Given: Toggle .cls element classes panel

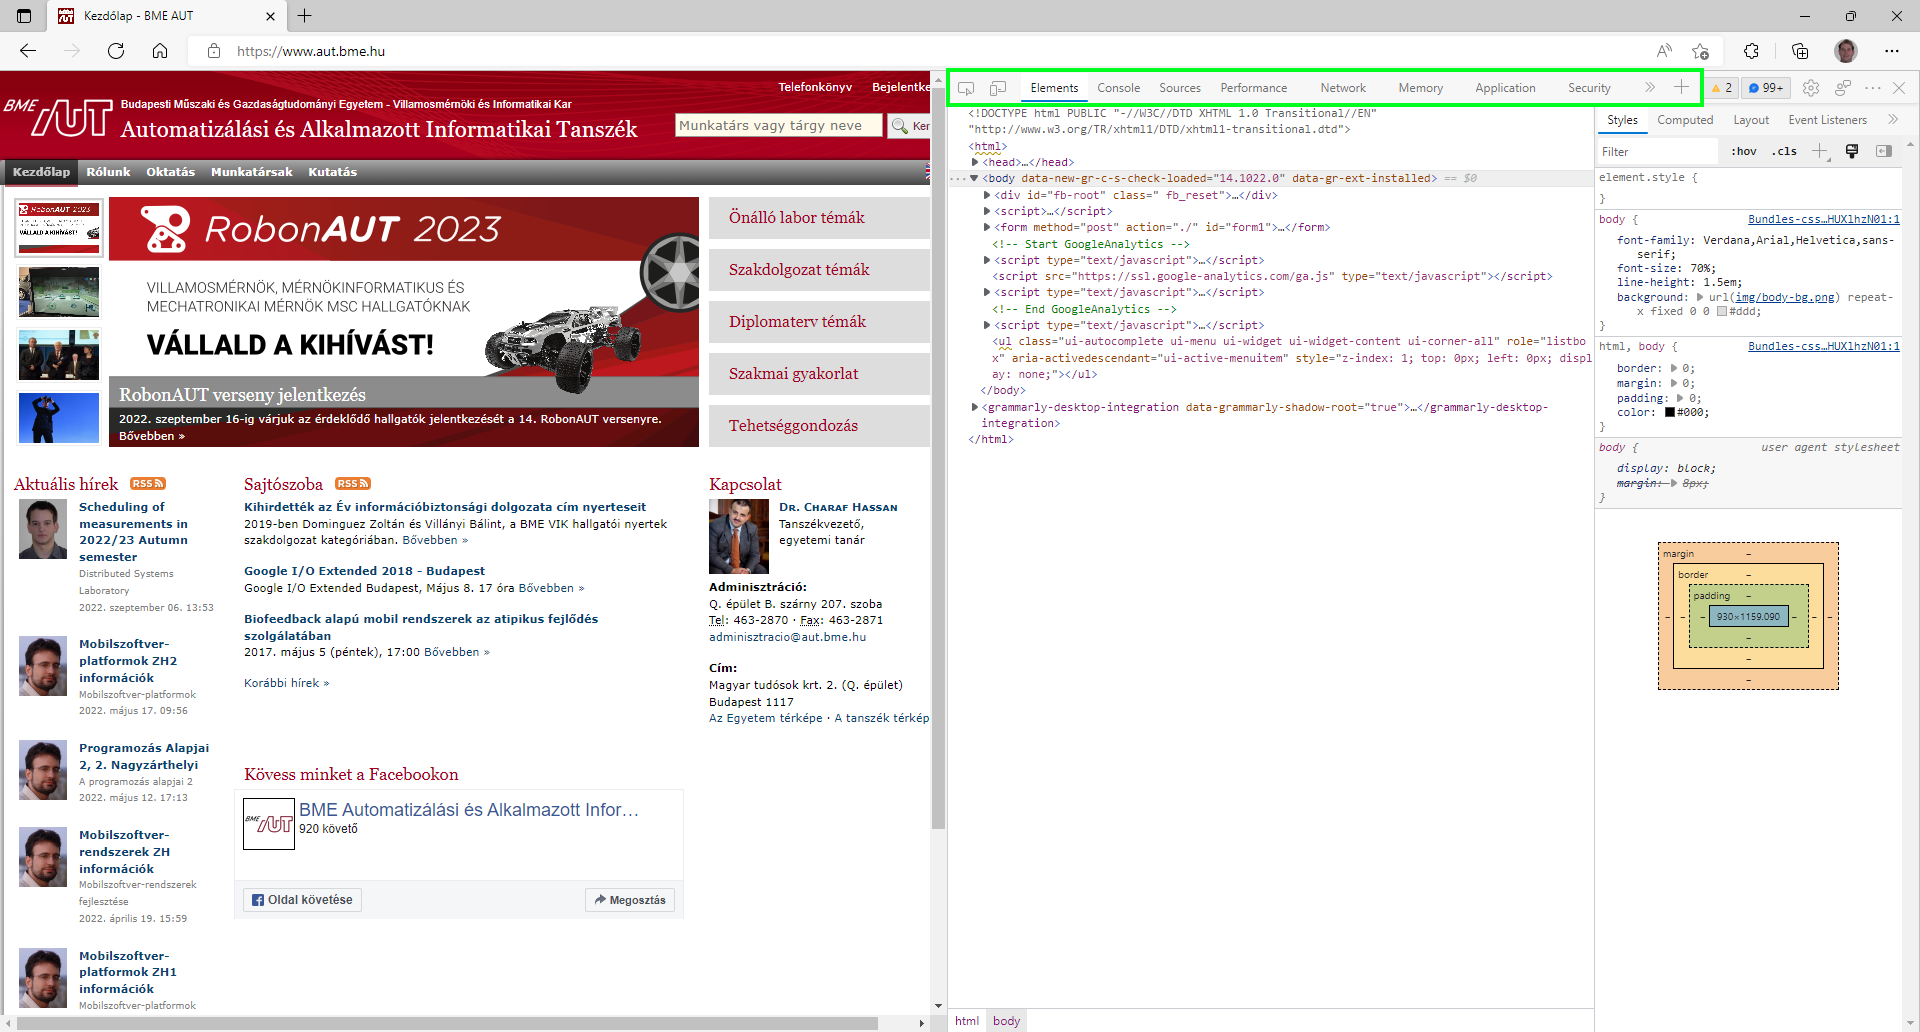Looking at the screenshot, I should [x=1785, y=152].
